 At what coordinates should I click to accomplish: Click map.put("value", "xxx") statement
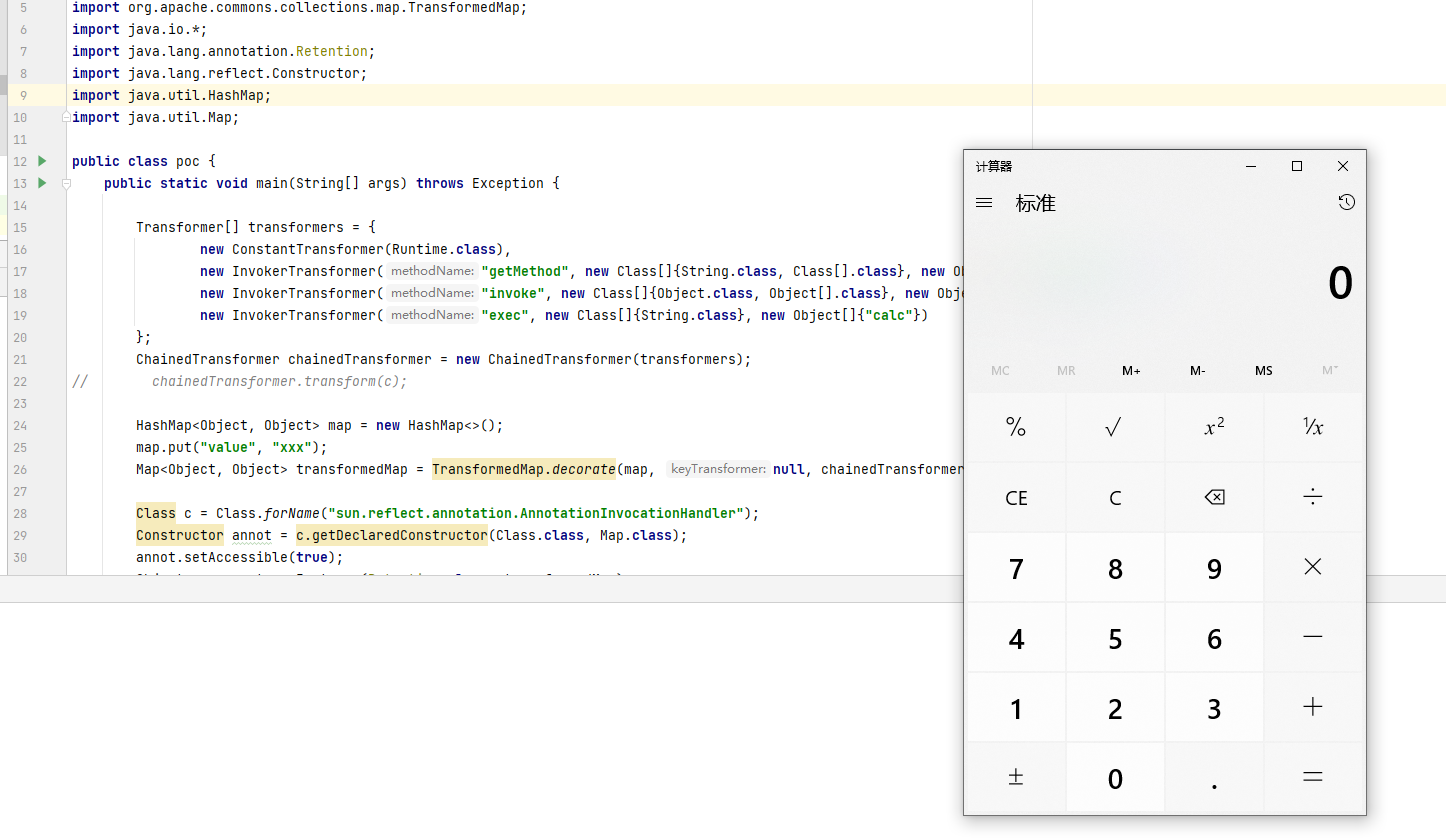(x=231, y=447)
